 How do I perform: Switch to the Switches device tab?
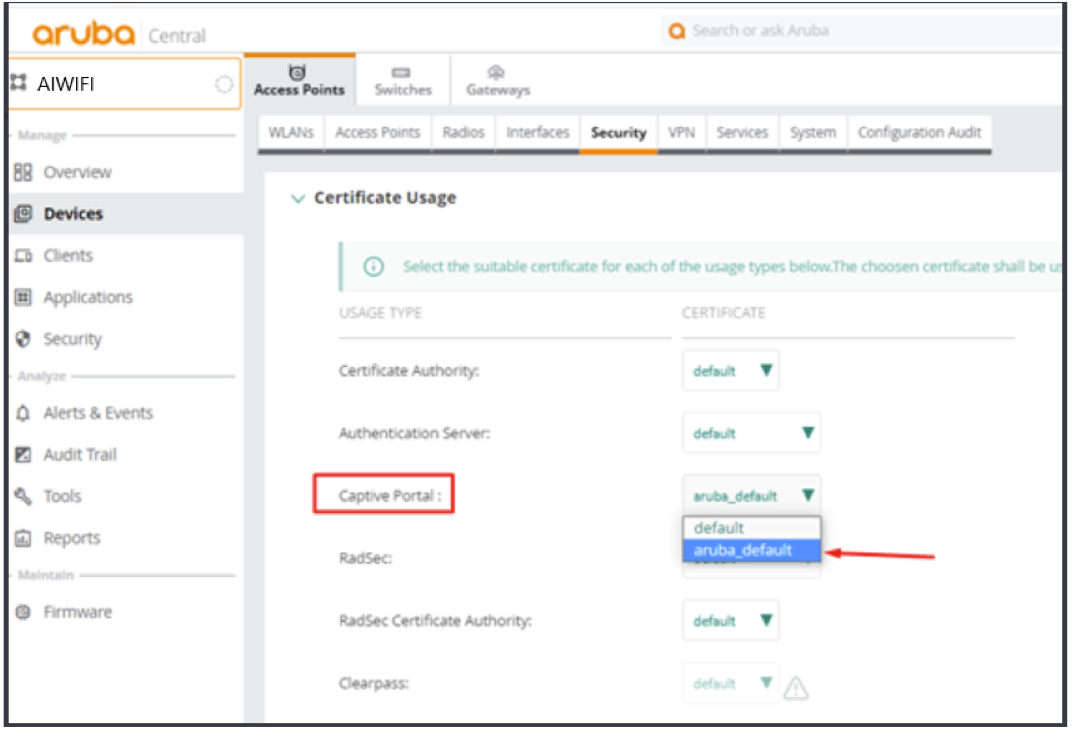(403, 80)
